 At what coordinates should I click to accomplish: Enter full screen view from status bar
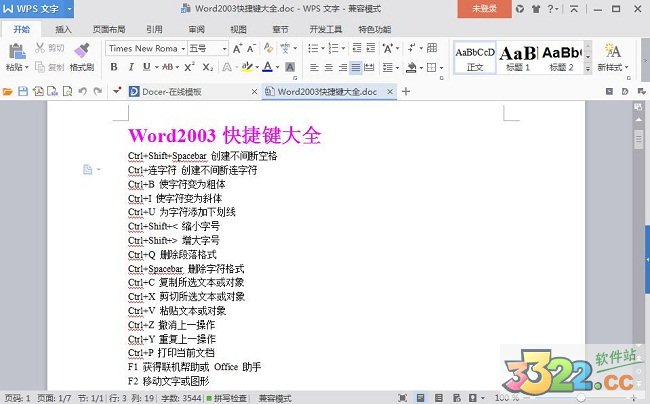pos(402,398)
